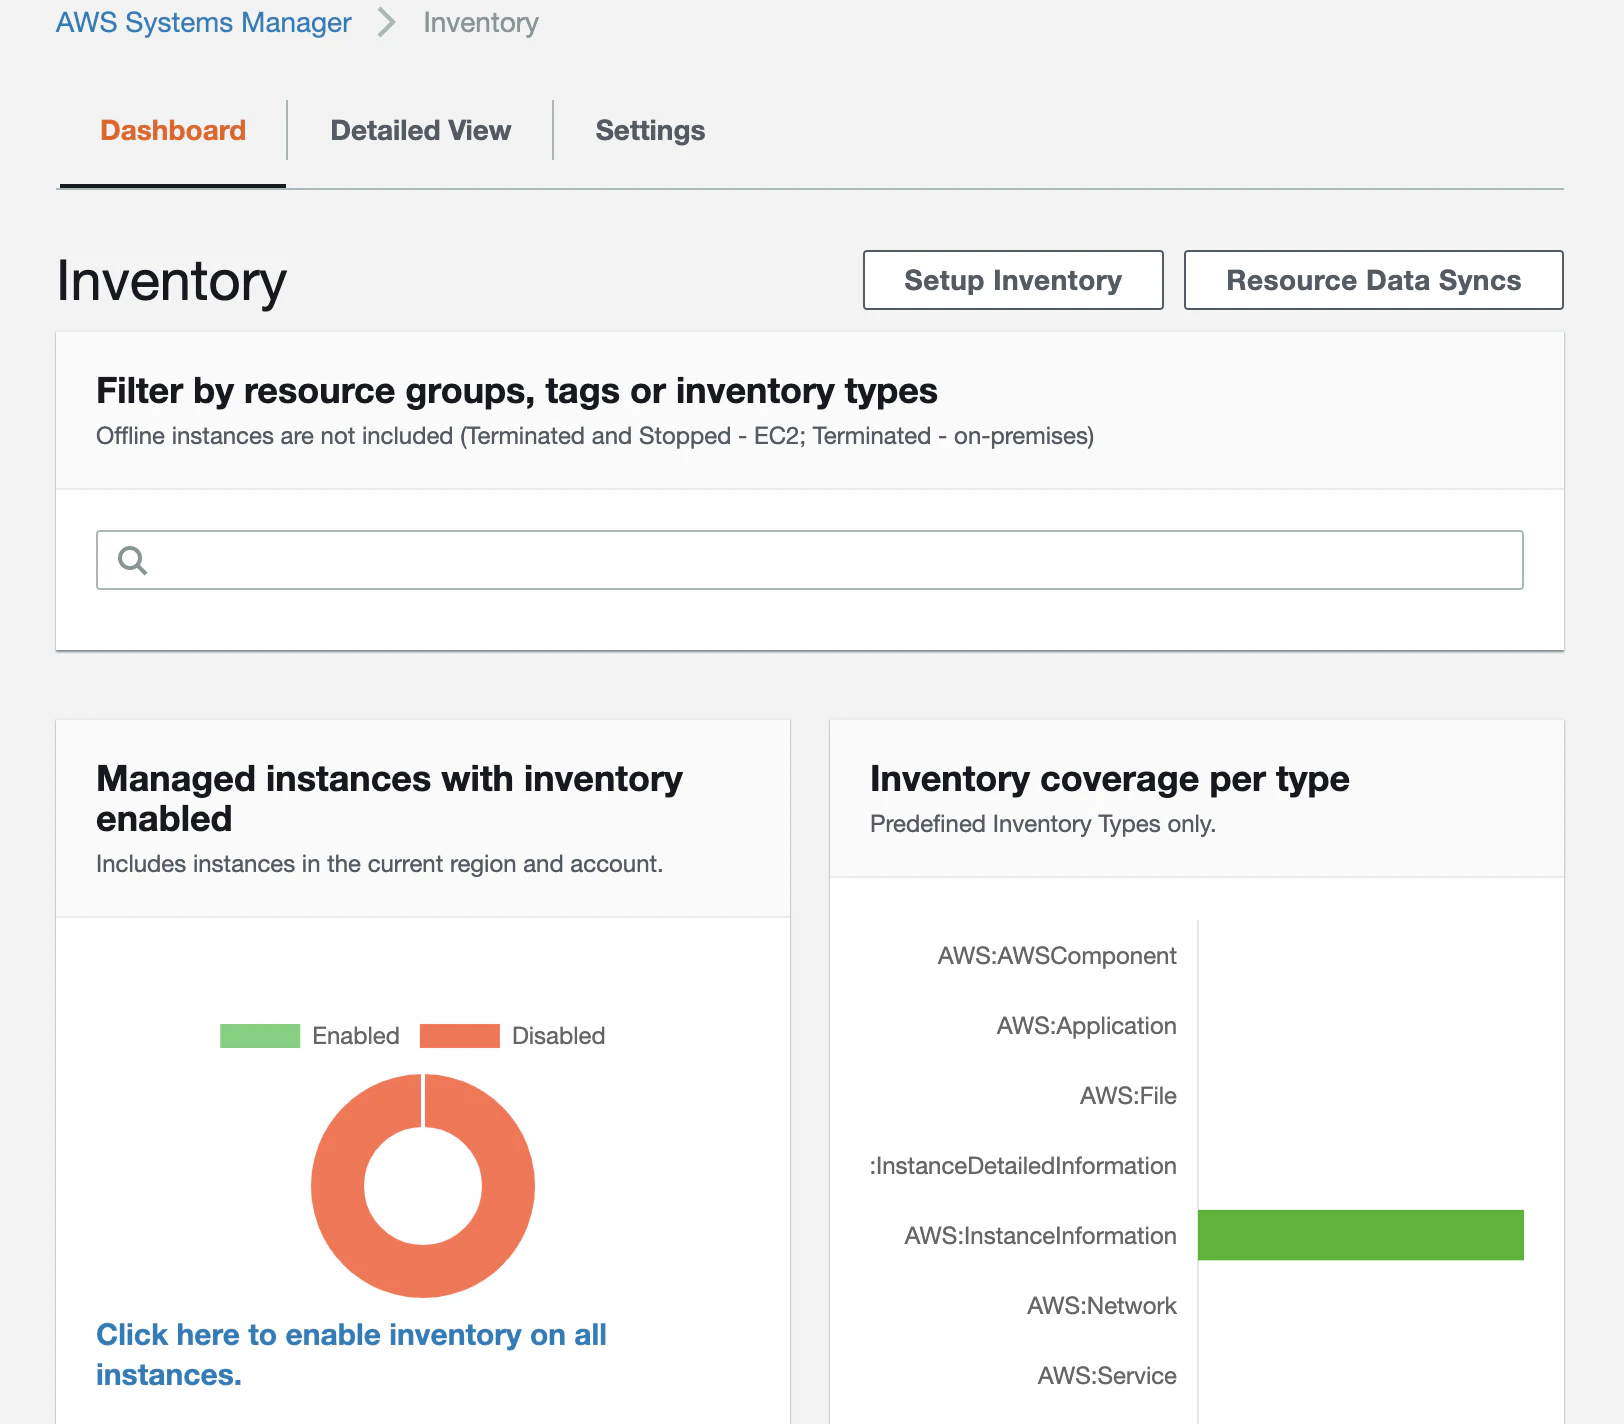Switch to the Detailed View tab

pyautogui.click(x=421, y=130)
